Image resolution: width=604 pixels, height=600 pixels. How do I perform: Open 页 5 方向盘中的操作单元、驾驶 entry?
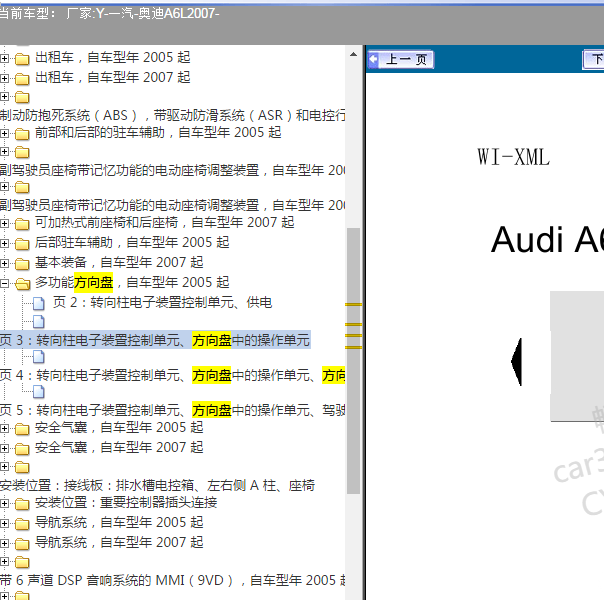pos(172,410)
